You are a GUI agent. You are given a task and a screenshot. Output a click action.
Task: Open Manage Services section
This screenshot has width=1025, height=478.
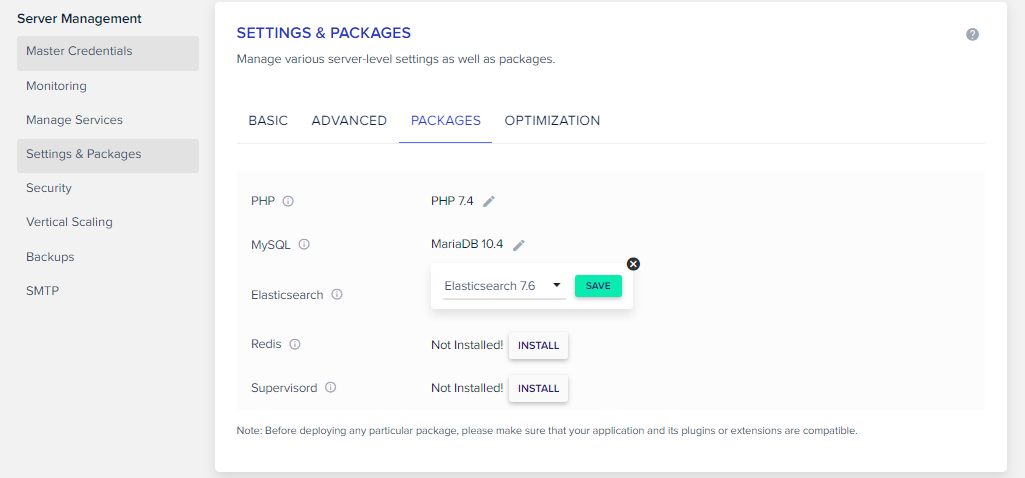coord(108,120)
